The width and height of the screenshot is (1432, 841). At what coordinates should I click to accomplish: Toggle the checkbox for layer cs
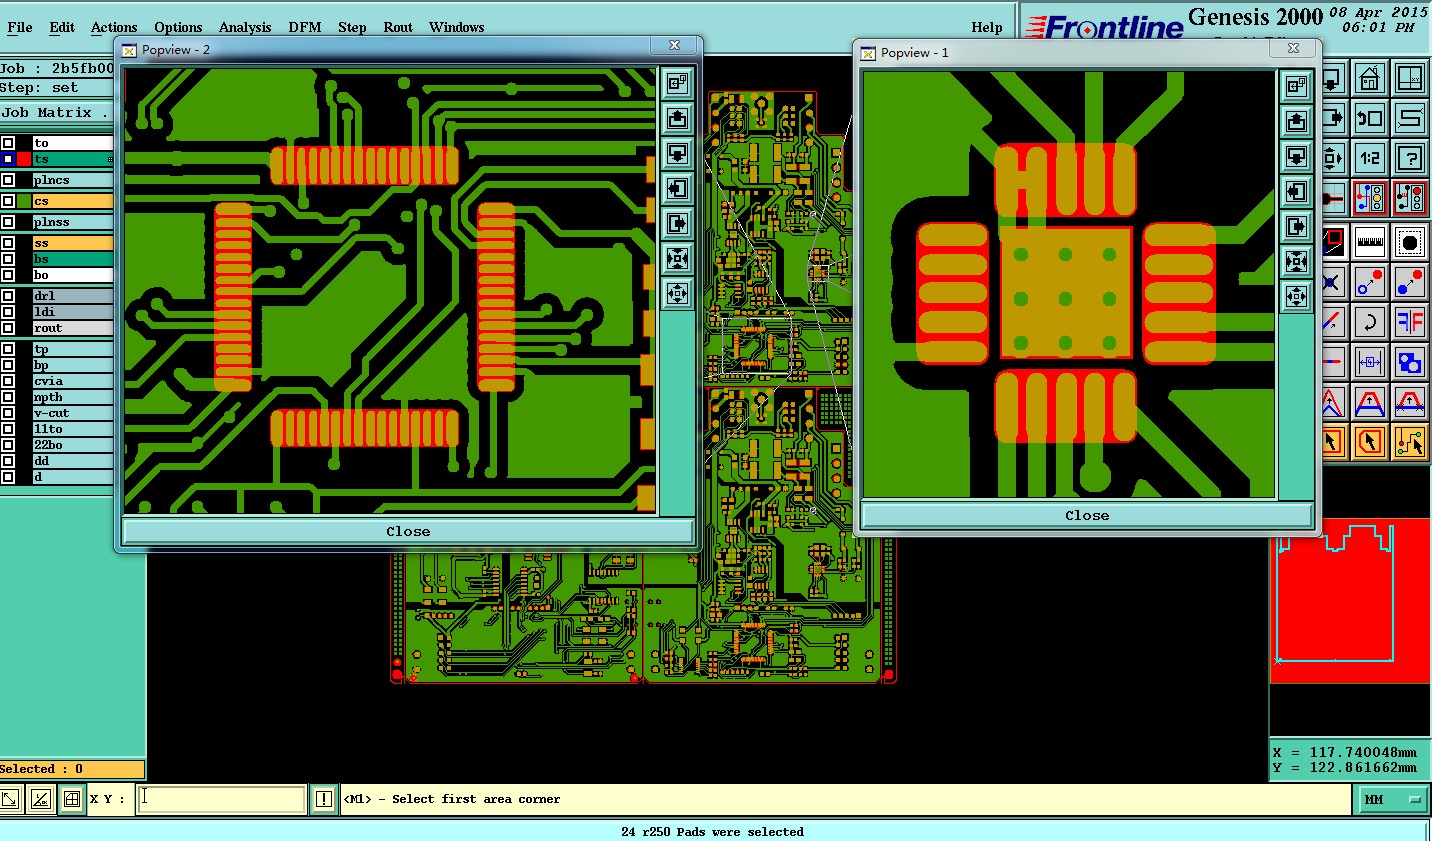[8, 201]
